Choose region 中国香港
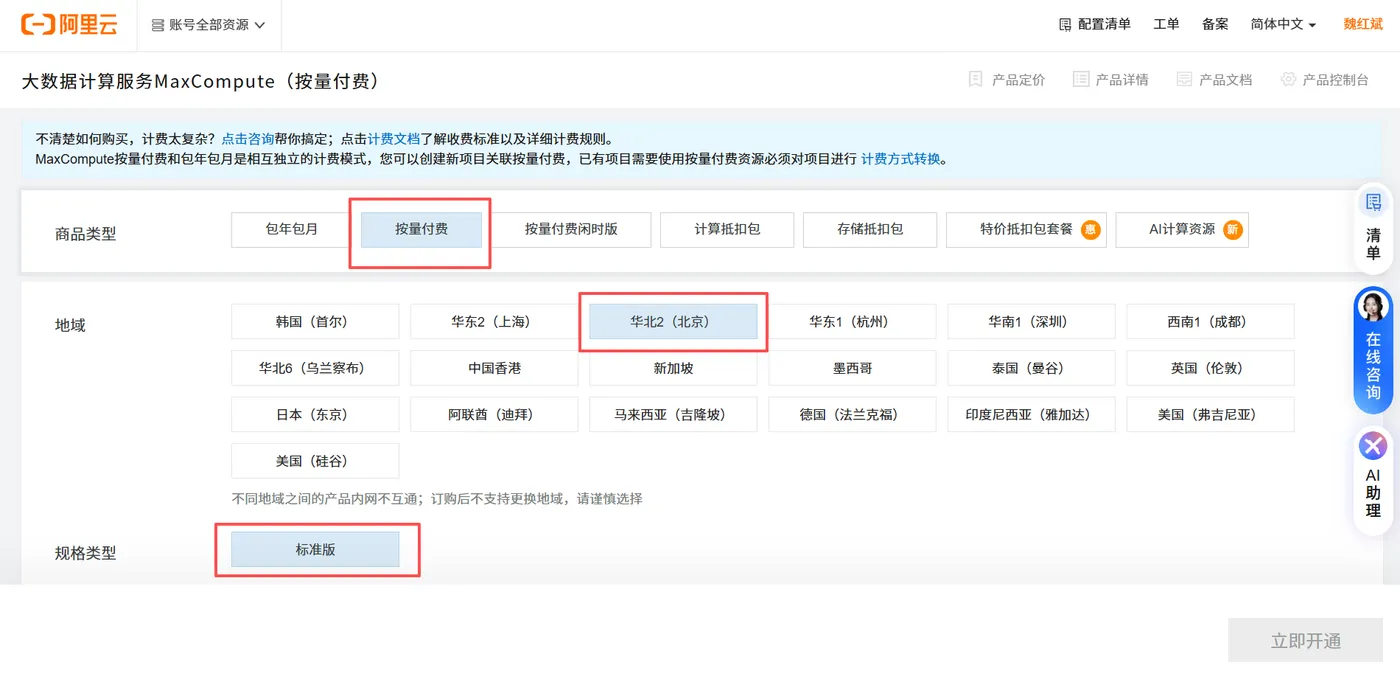The height and width of the screenshot is (682, 1400). coord(494,368)
